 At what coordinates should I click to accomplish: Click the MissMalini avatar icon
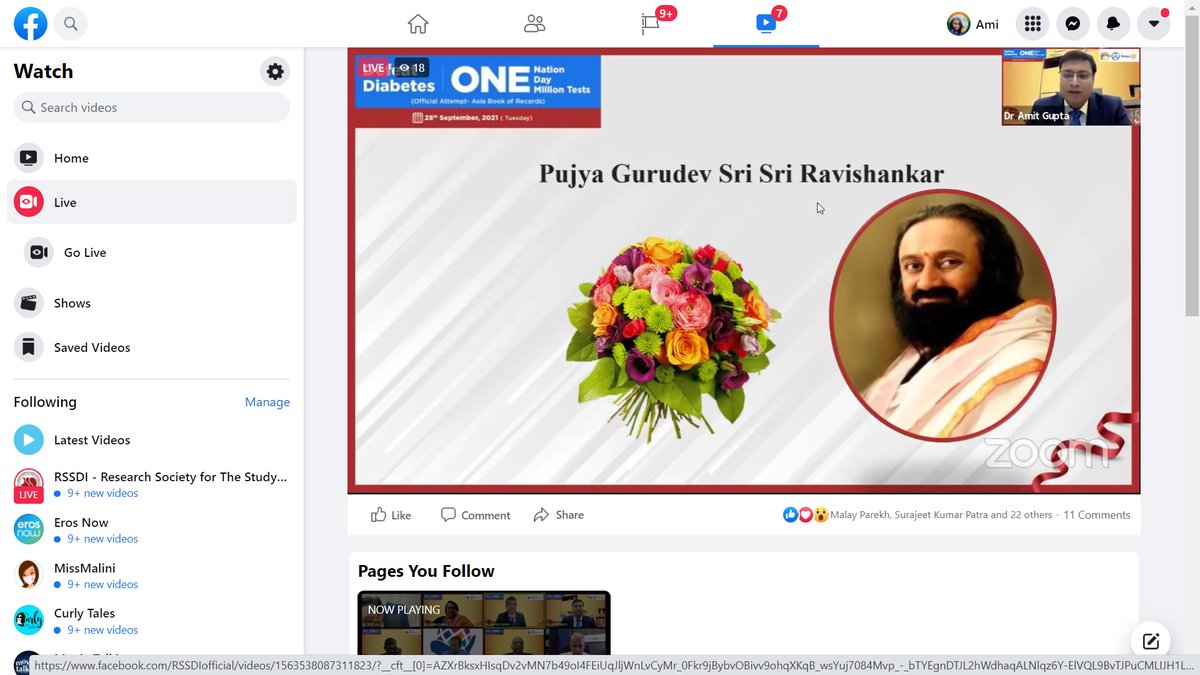click(x=29, y=575)
